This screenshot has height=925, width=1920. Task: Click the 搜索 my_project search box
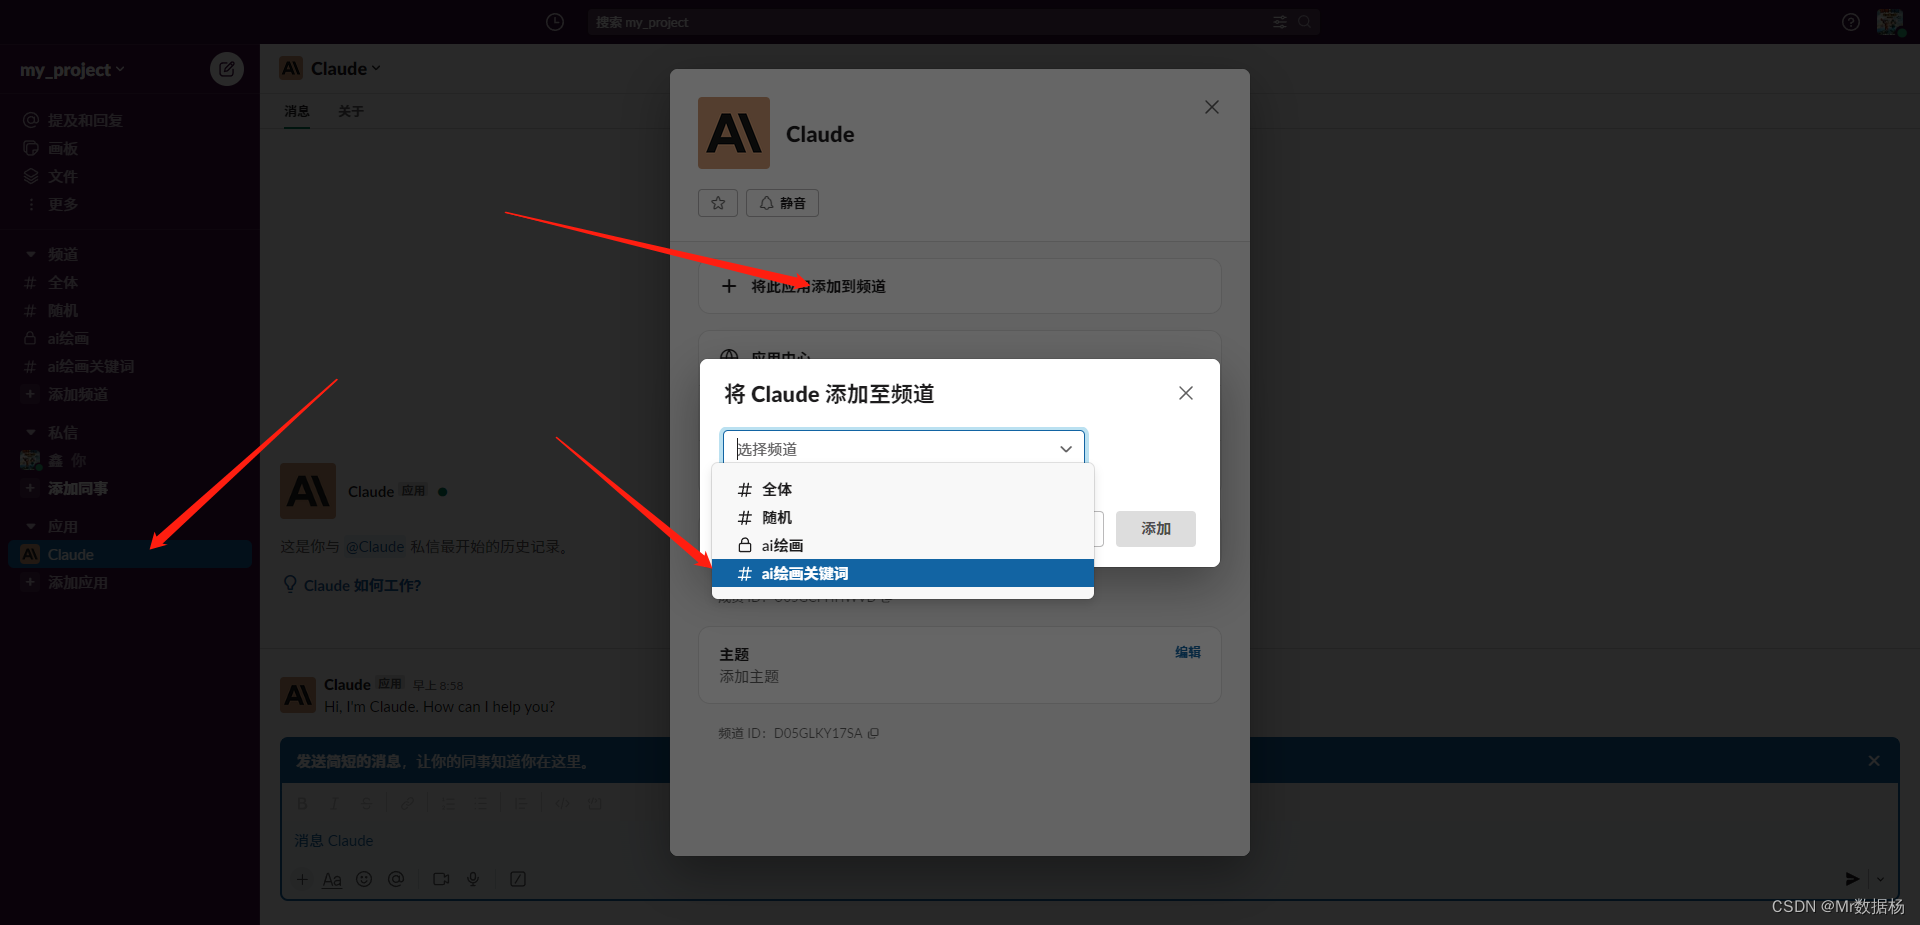point(930,22)
